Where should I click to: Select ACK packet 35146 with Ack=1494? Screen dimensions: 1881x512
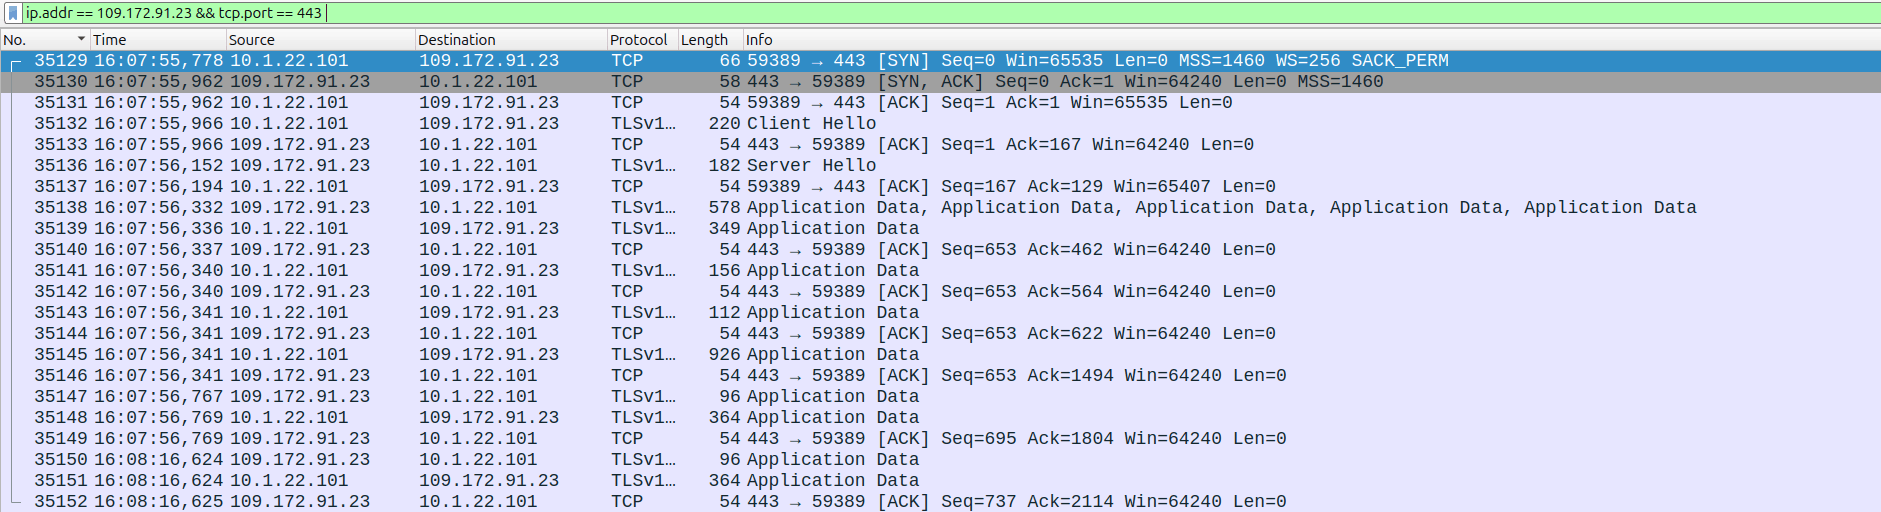[940, 376]
